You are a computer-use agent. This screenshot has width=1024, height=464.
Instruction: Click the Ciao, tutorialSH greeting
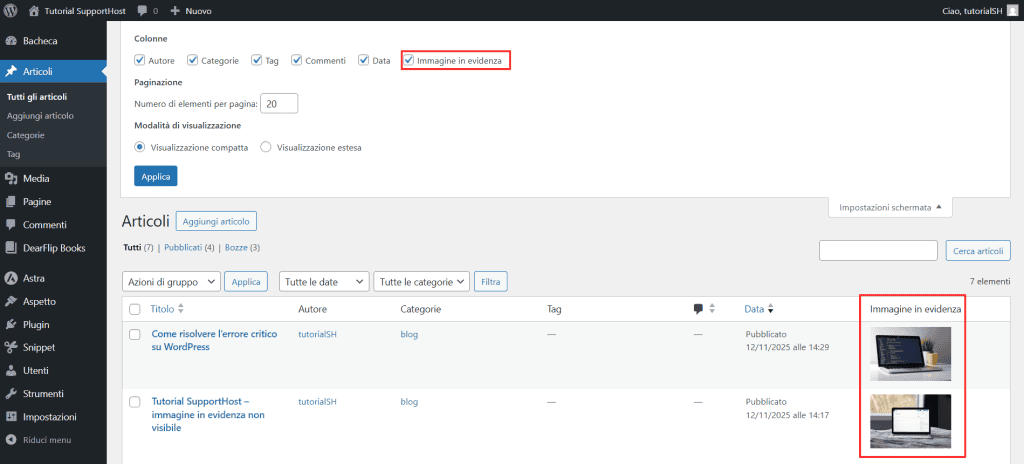(x=972, y=11)
